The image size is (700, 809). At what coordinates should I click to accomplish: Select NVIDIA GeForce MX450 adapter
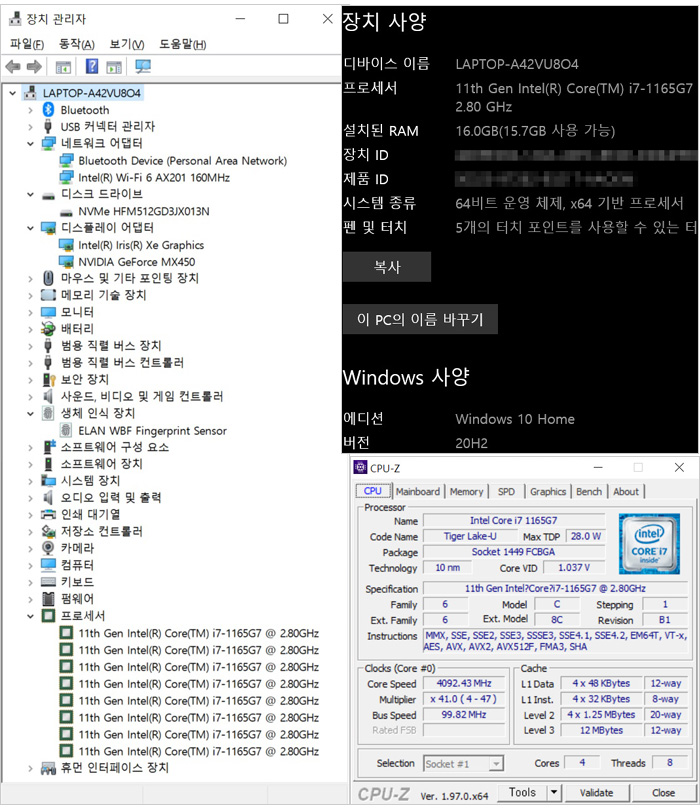coord(137,262)
